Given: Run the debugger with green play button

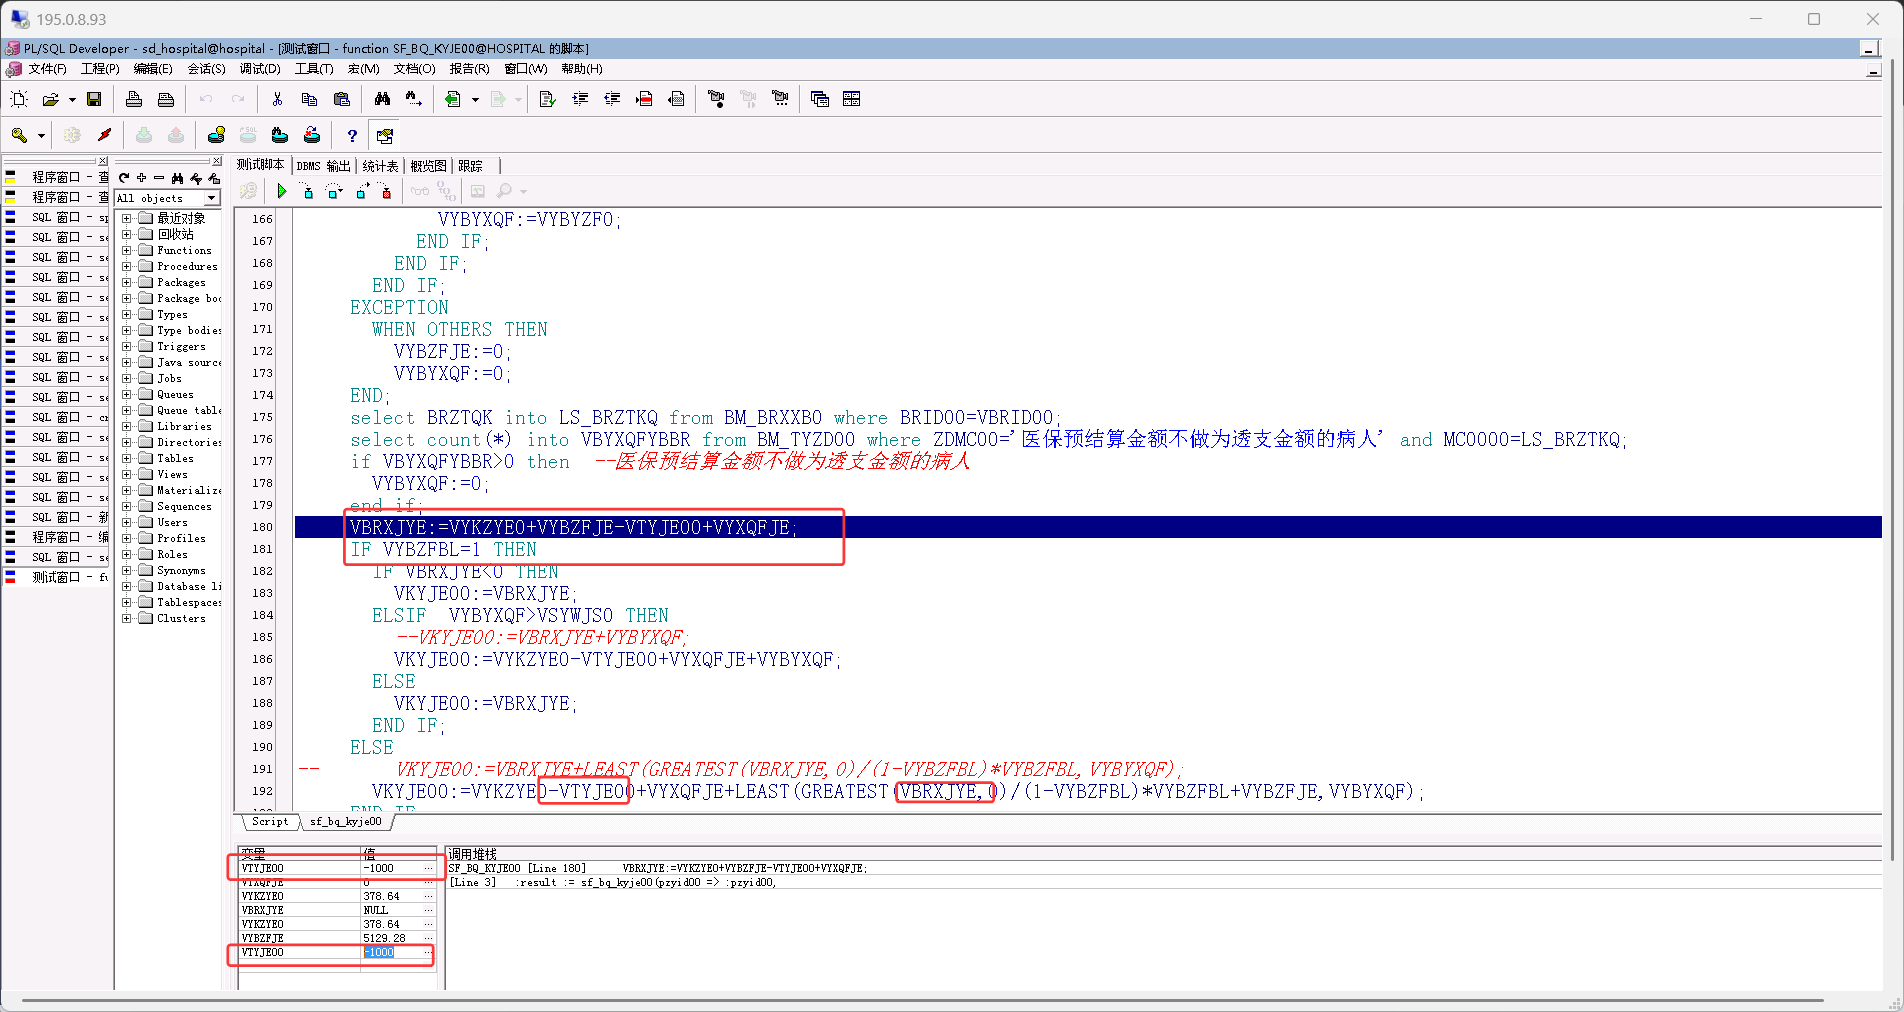Looking at the screenshot, I should [282, 191].
